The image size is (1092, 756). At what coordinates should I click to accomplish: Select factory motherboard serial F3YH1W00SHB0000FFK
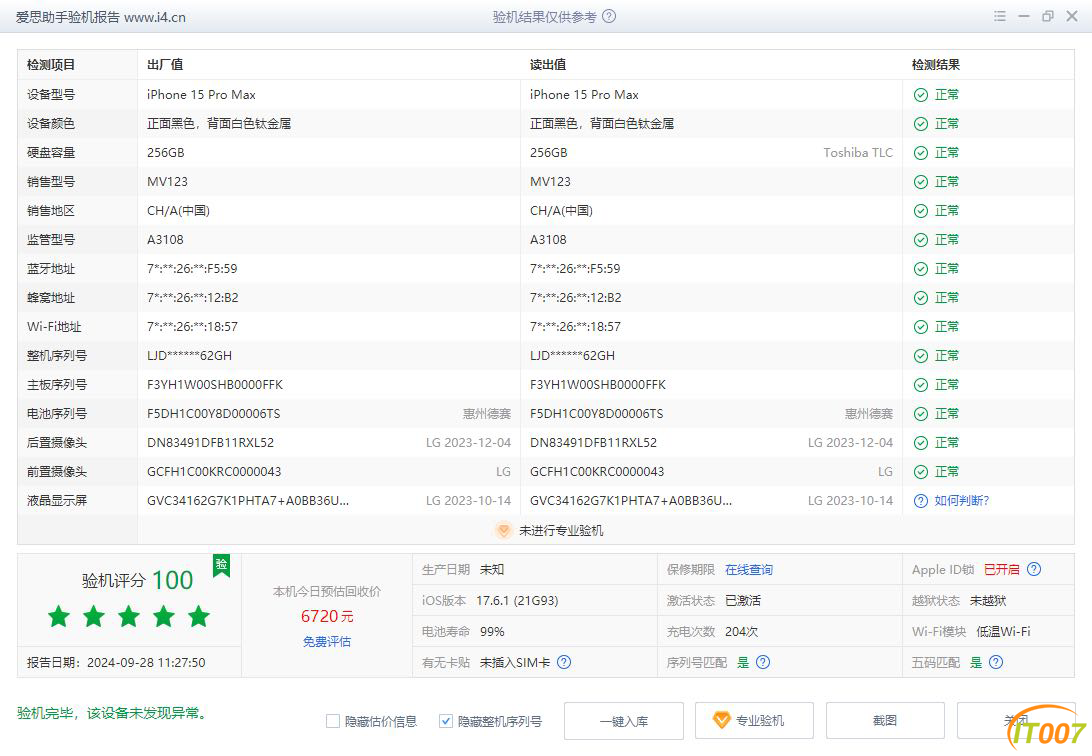click(215, 385)
